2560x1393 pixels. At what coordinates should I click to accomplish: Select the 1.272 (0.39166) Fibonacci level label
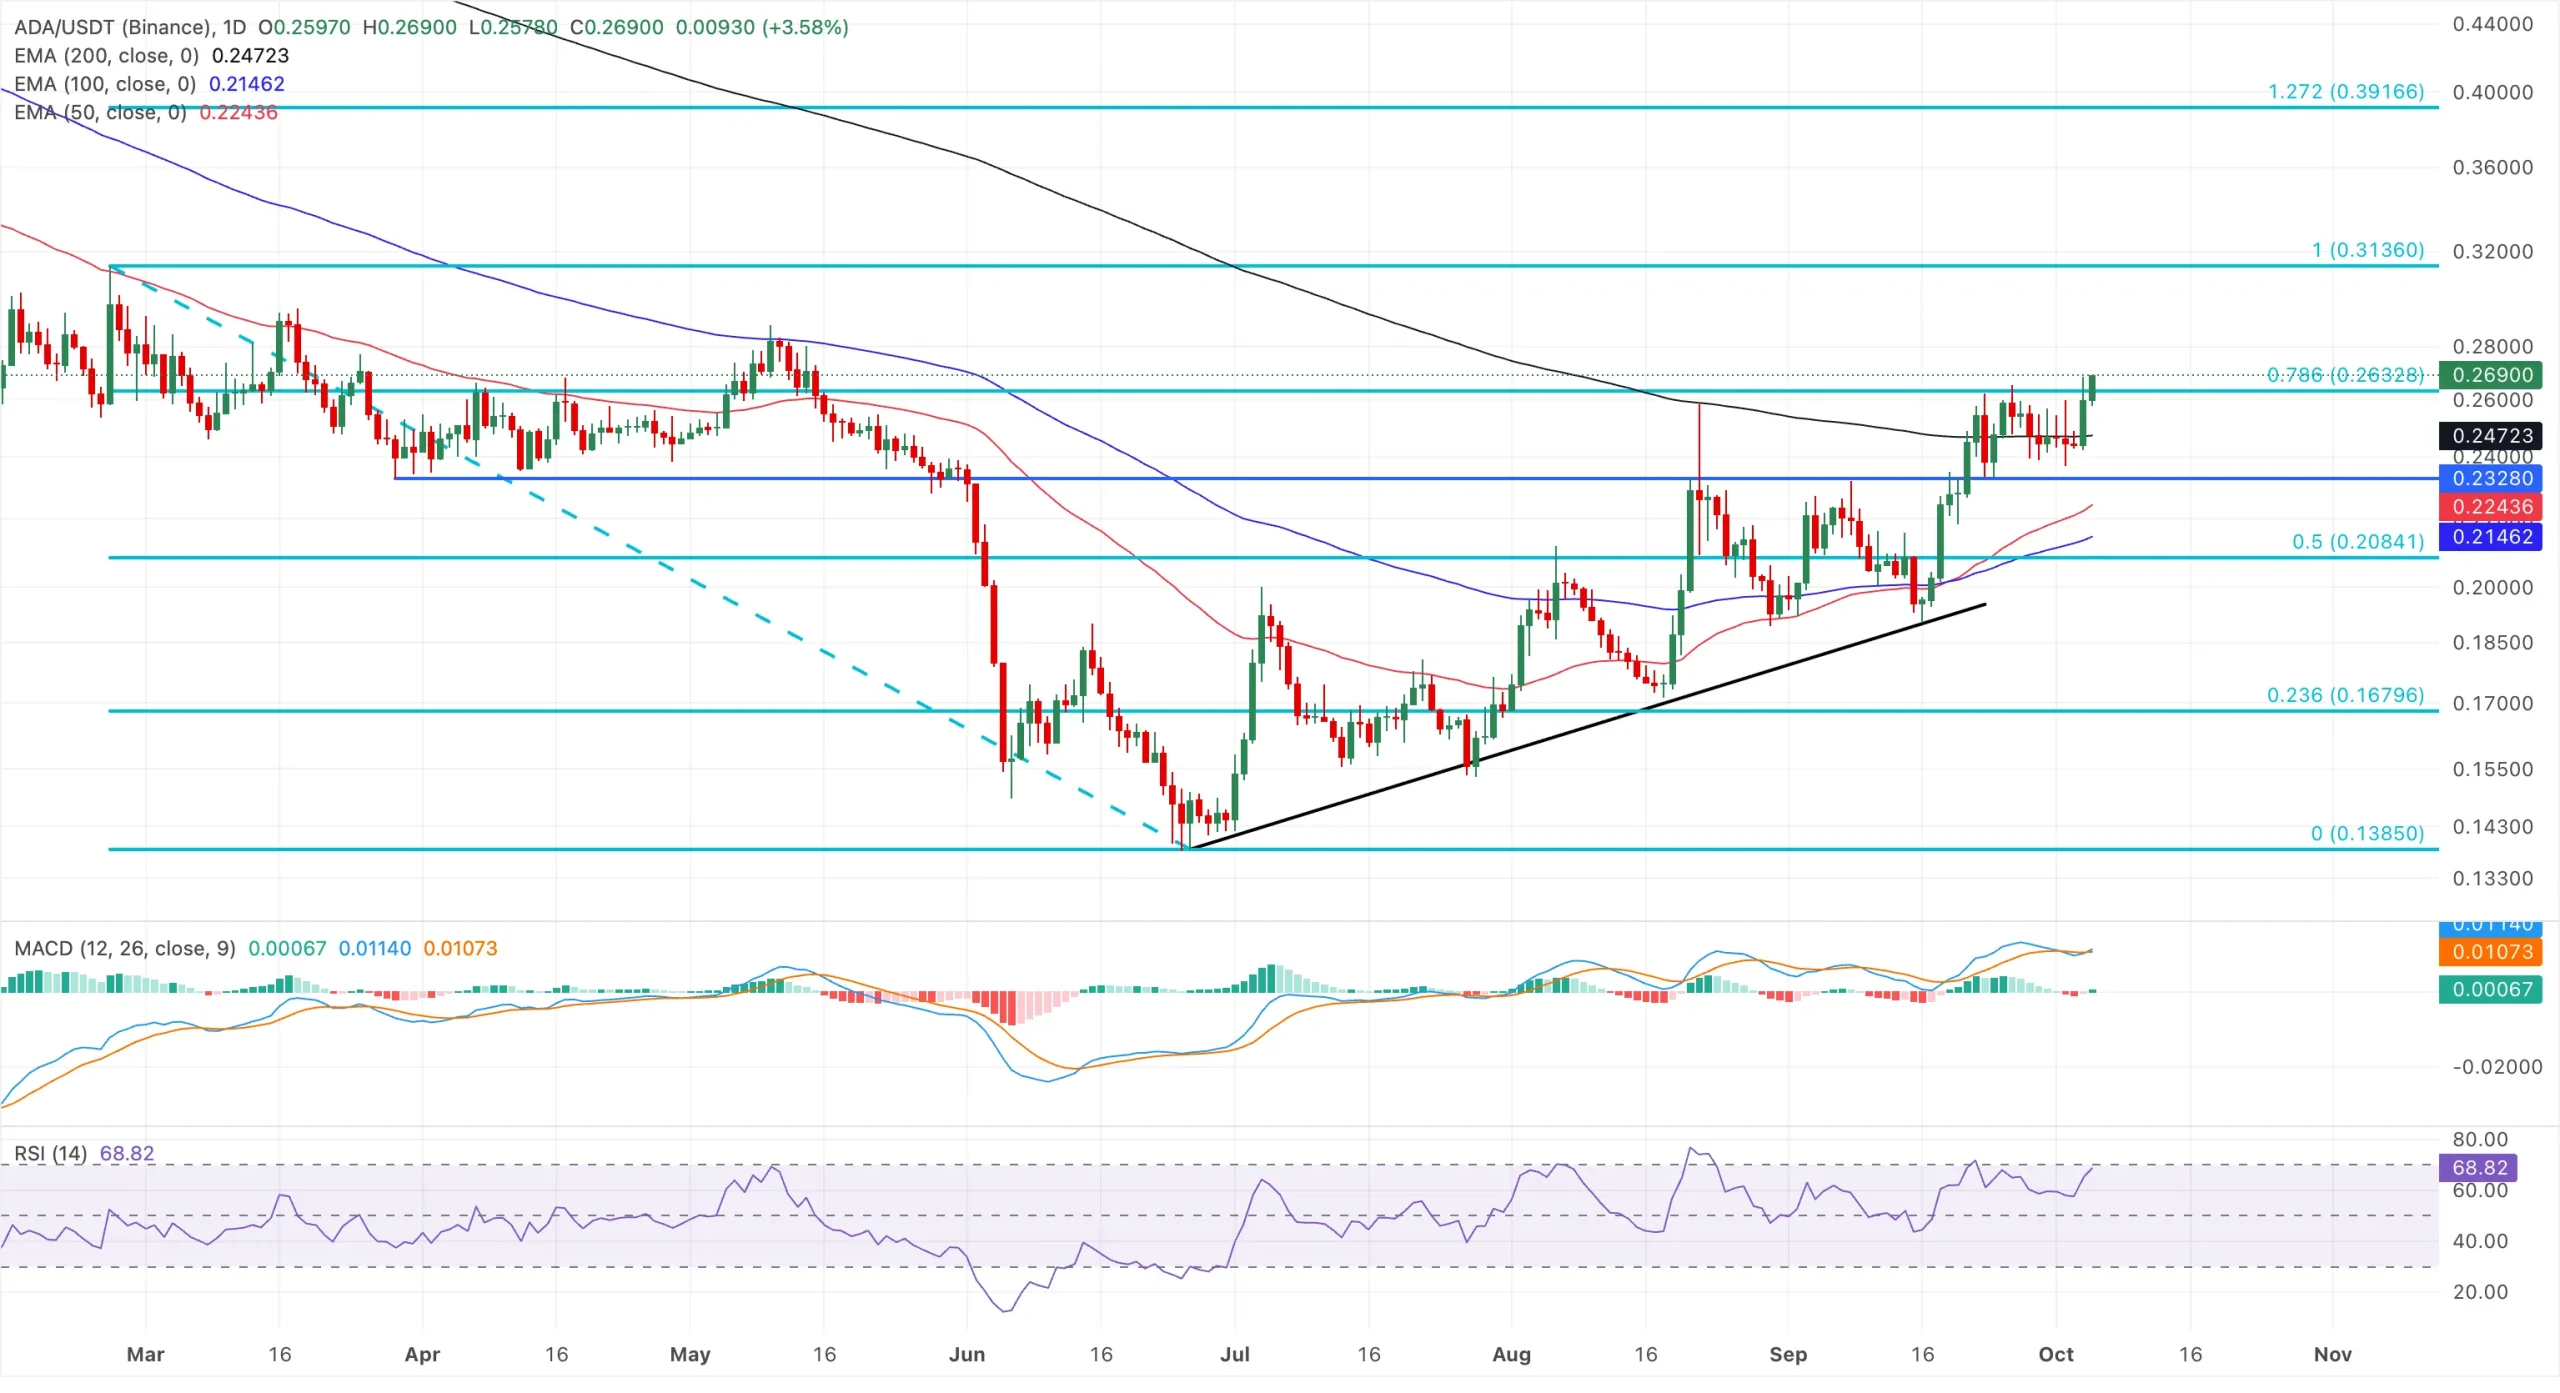[2346, 92]
